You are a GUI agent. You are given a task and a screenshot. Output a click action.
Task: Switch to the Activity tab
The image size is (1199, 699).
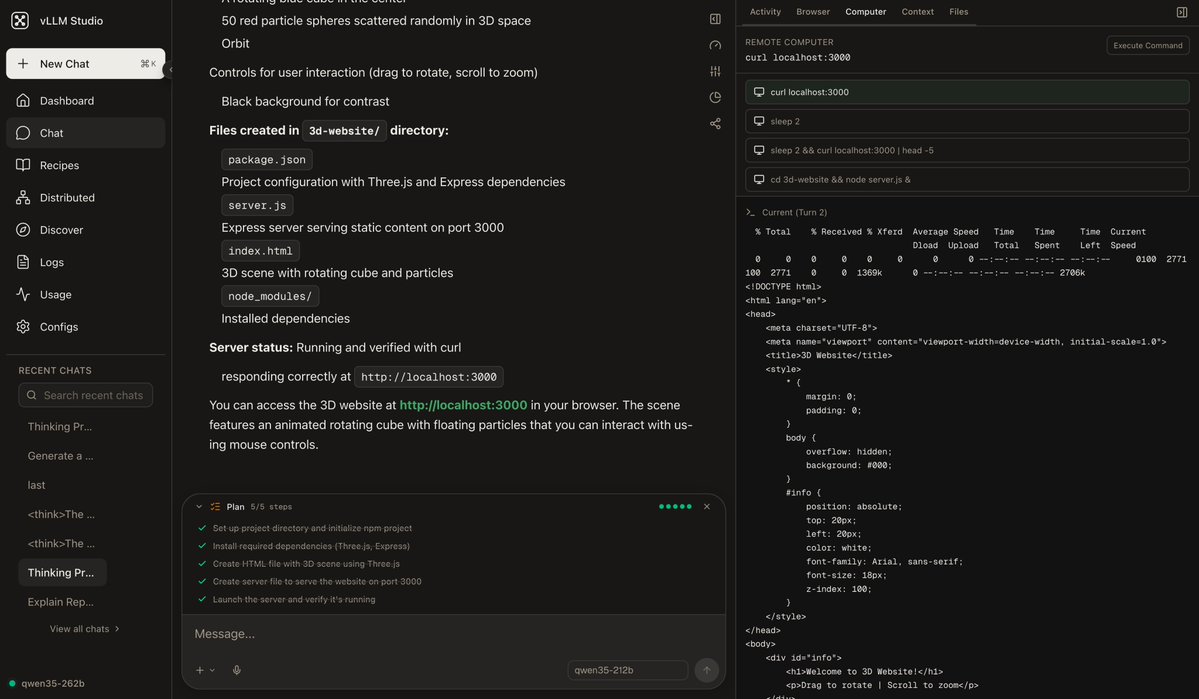click(x=765, y=11)
